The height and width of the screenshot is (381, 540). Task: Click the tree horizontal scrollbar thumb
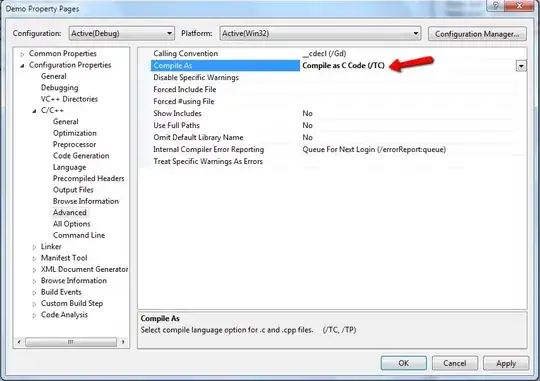[x=71, y=342]
